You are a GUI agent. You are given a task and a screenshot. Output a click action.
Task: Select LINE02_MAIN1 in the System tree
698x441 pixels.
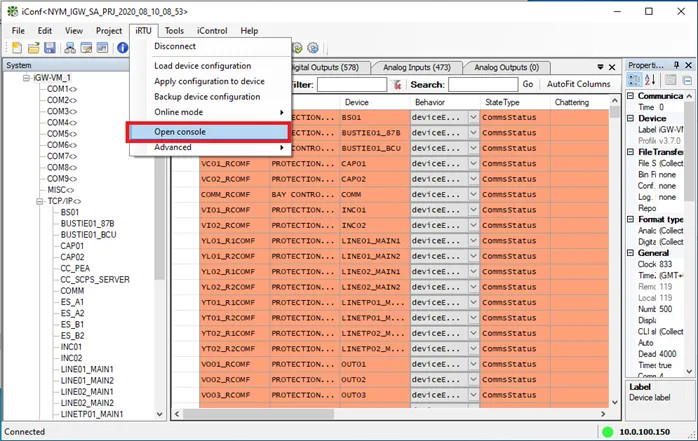[87, 392]
